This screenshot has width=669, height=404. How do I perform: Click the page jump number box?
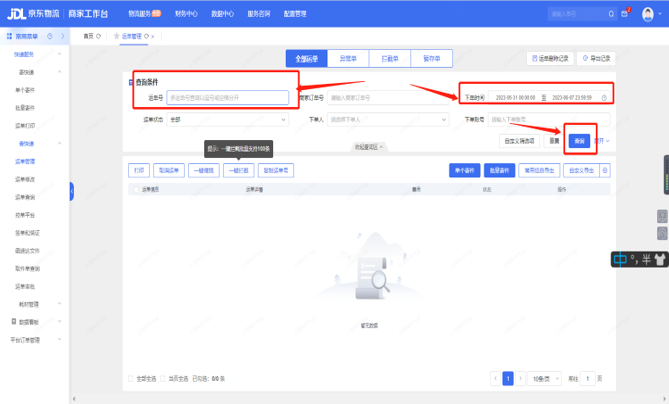(588, 378)
